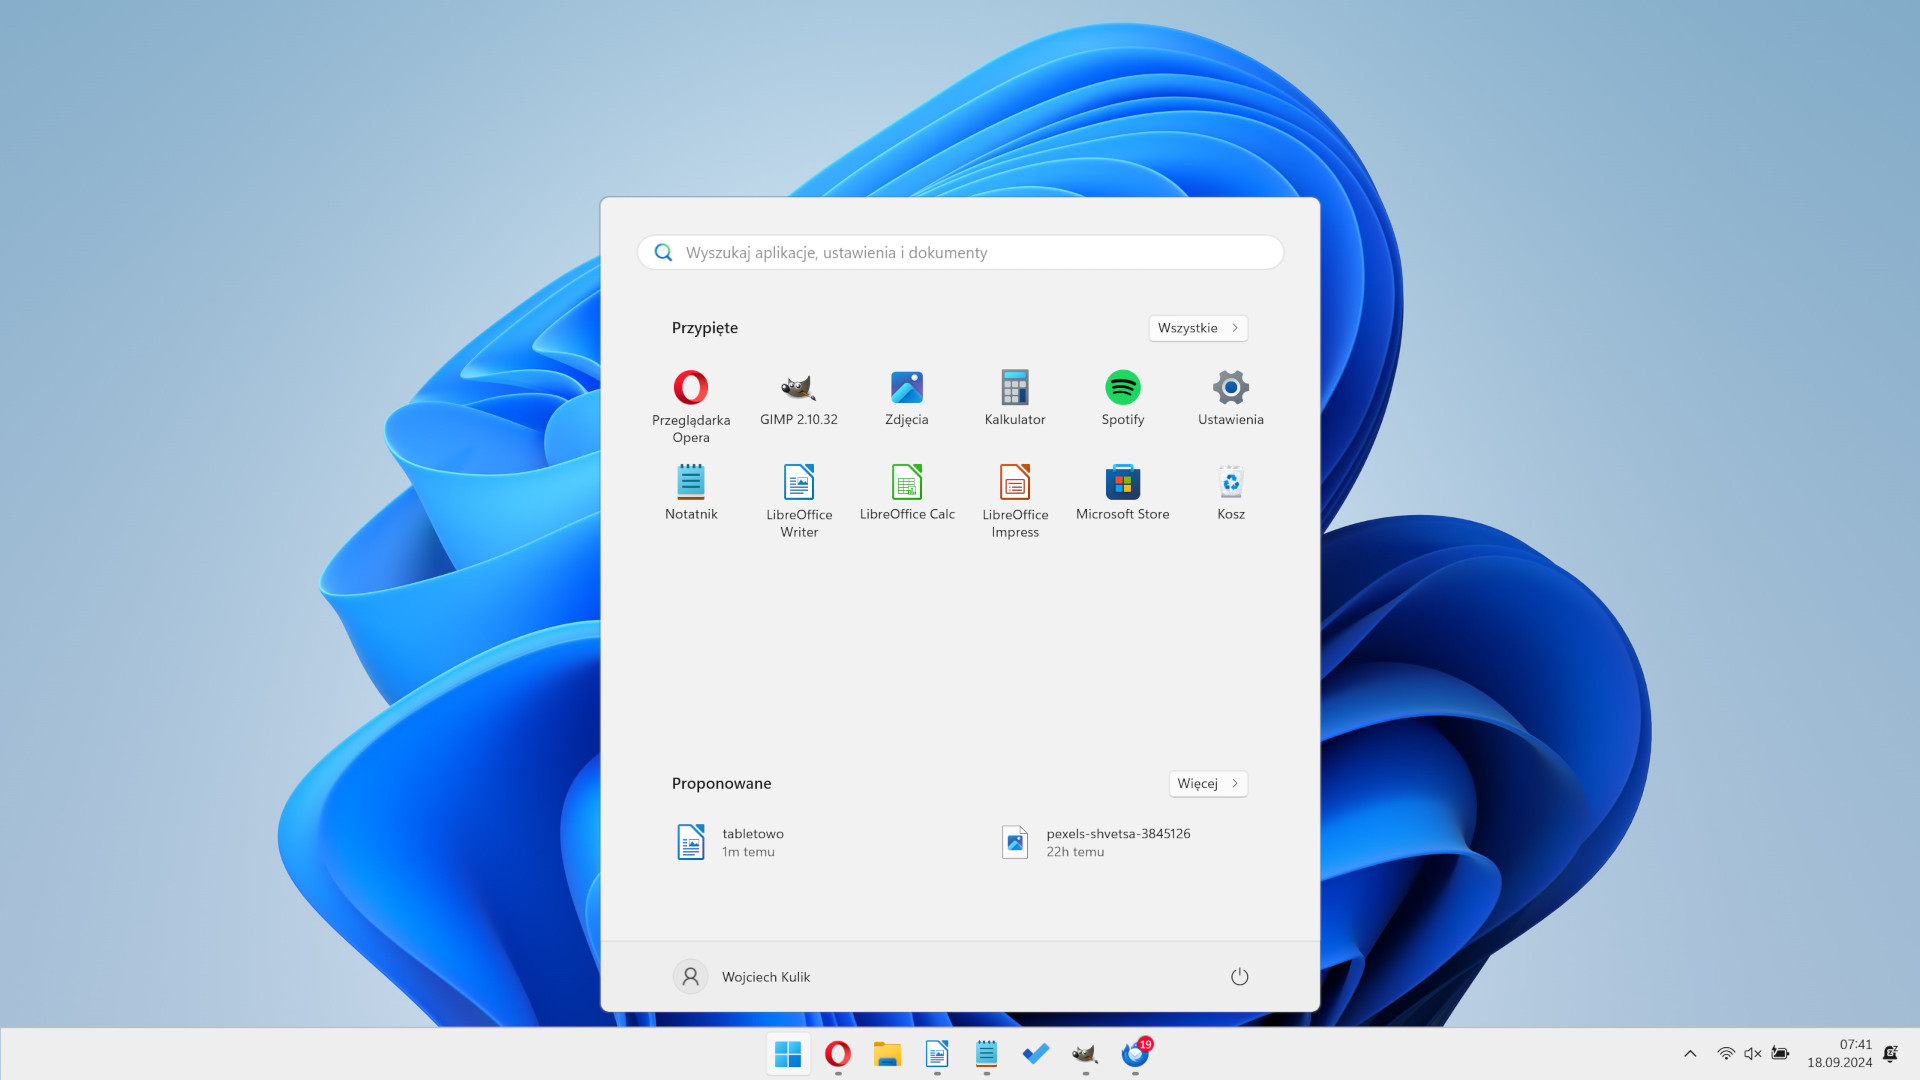1920x1080 pixels.
Task: Open Wojciech Kulik user account menu
Action: 742,977
